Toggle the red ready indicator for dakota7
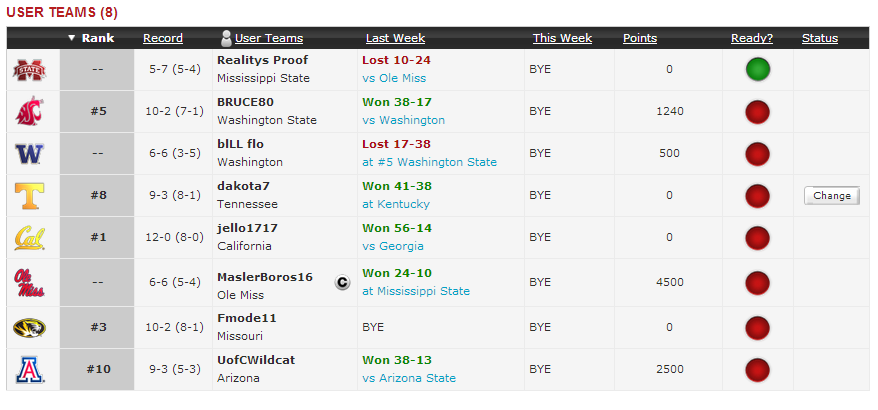The image size is (878, 410). tap(758, 195)
